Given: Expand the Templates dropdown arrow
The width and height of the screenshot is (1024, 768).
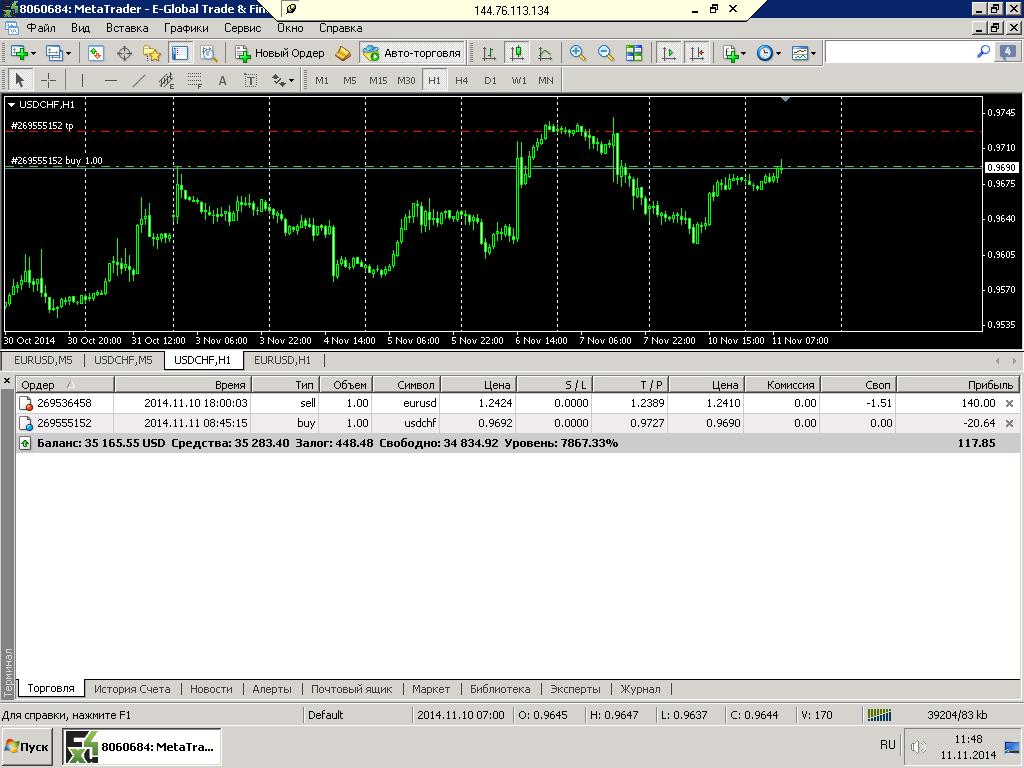Looking at the screenshot, I should click(x=813, y=54).
